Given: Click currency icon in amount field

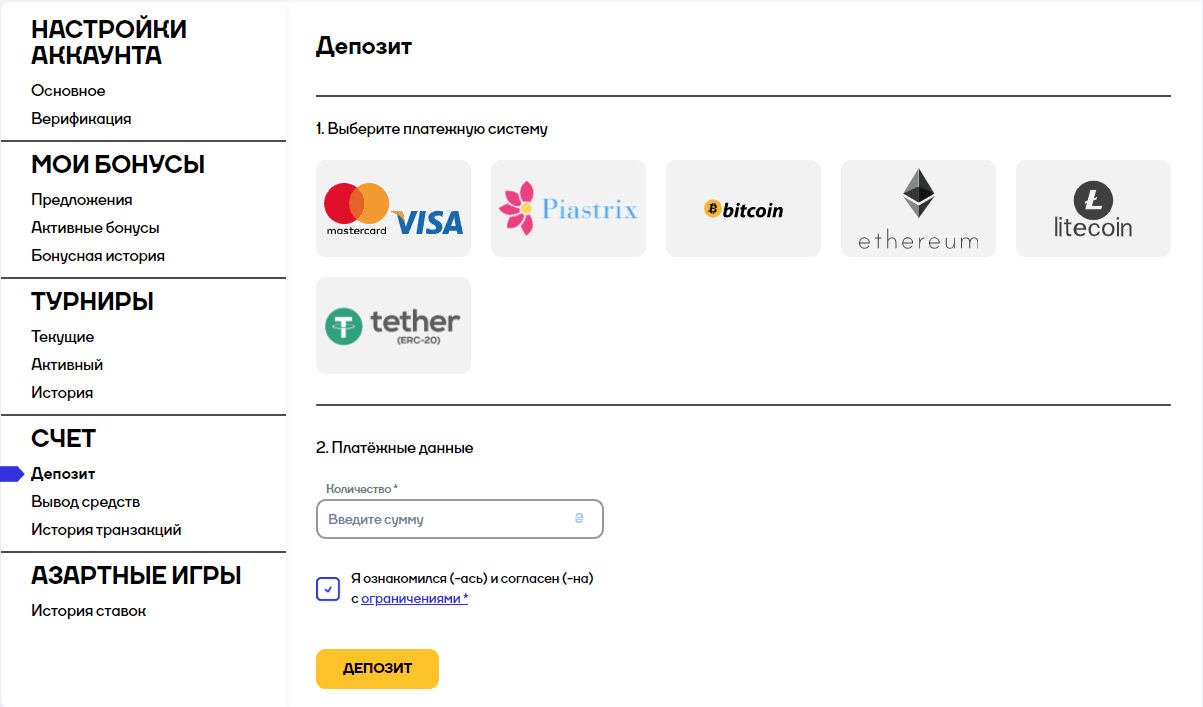Looking at the screenshot, I should click(578, 519).
